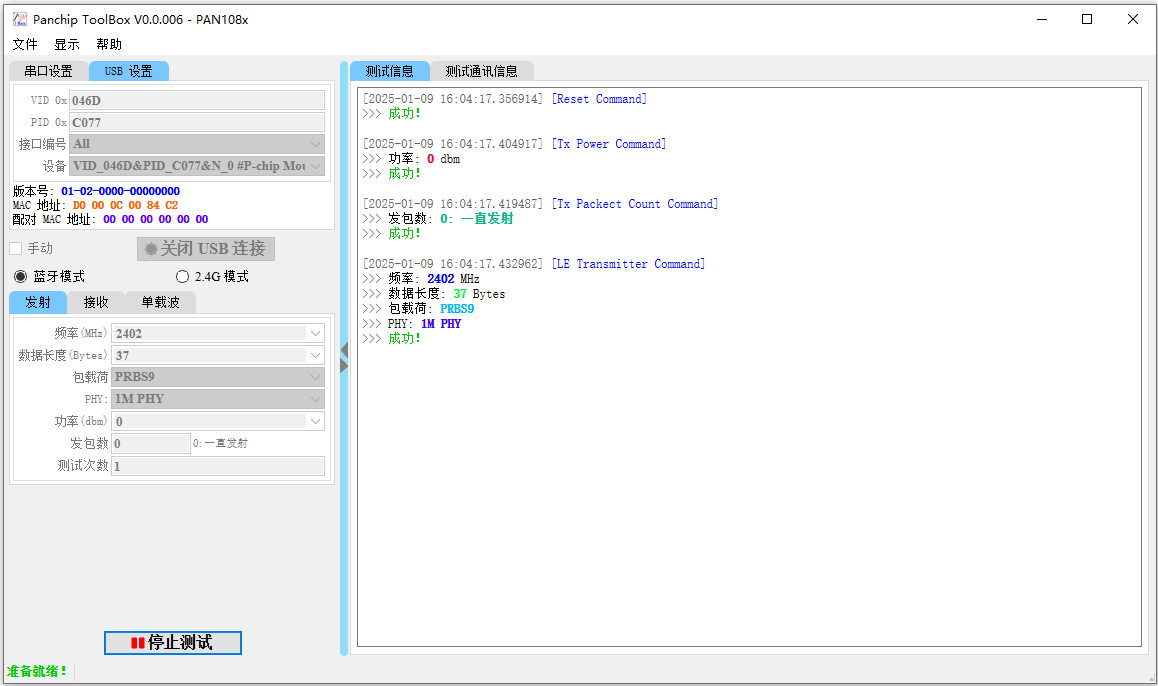This screenshot has width=1158, height=686.
Task: Open the 设备 device dropdown
Action: click(x=196, y=166)
